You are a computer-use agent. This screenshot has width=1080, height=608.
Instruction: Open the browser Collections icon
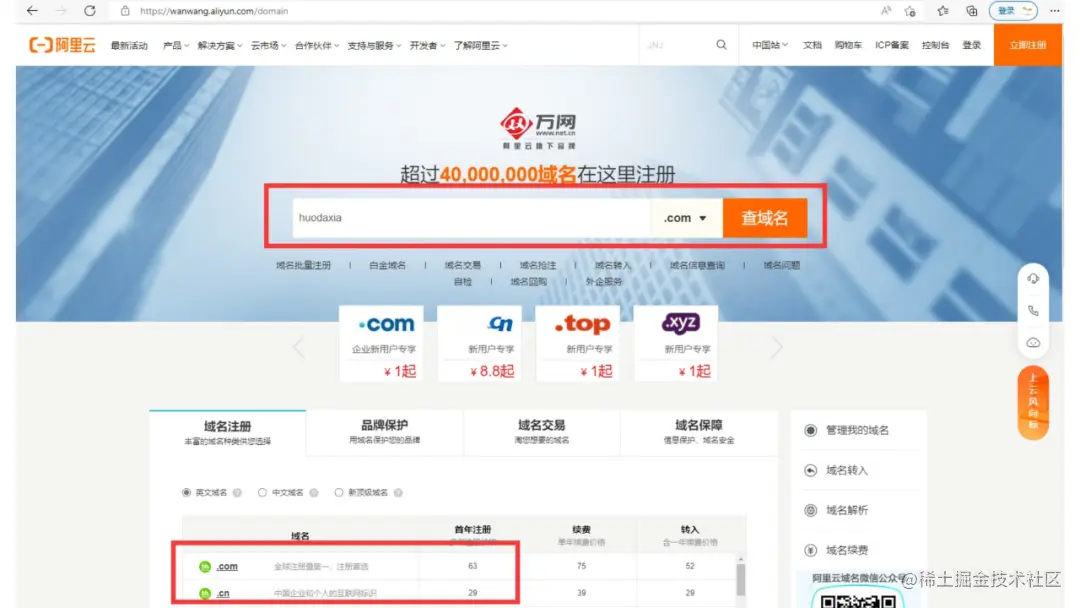click(x=972, y=11)
